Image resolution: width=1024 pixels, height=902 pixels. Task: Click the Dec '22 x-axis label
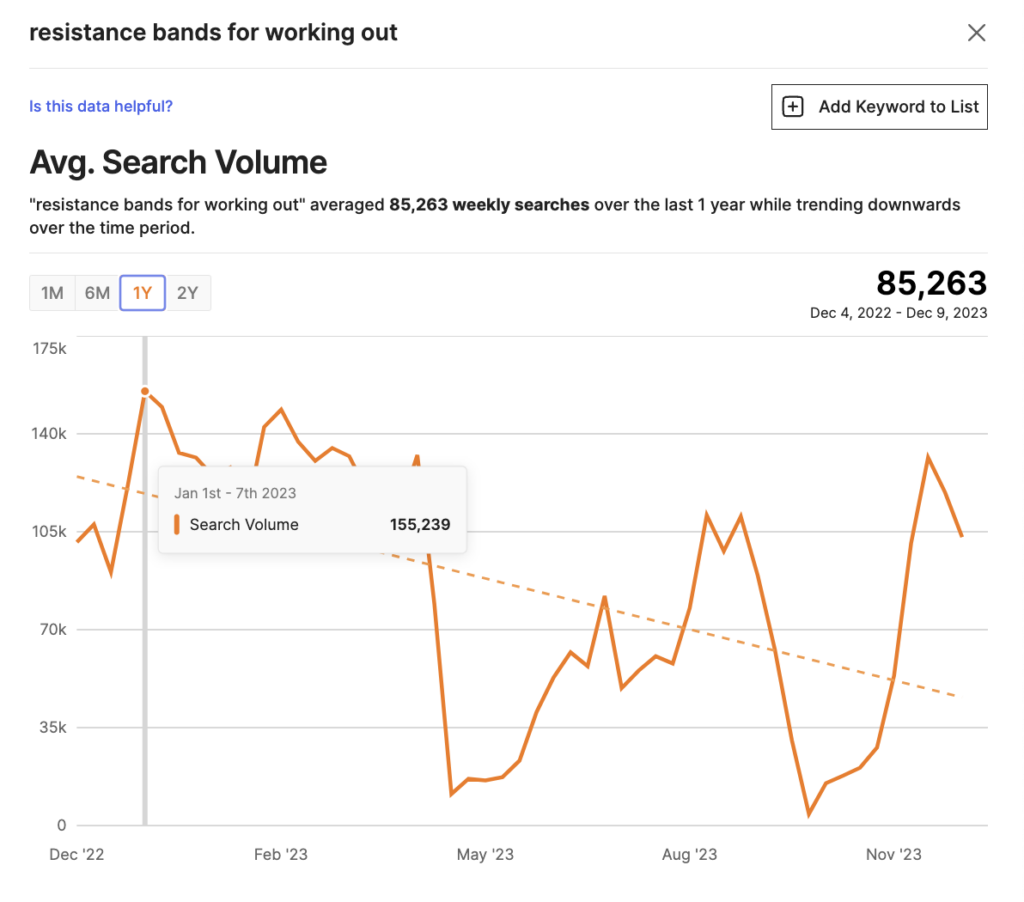pyautogui.click(x=77, y=854)
